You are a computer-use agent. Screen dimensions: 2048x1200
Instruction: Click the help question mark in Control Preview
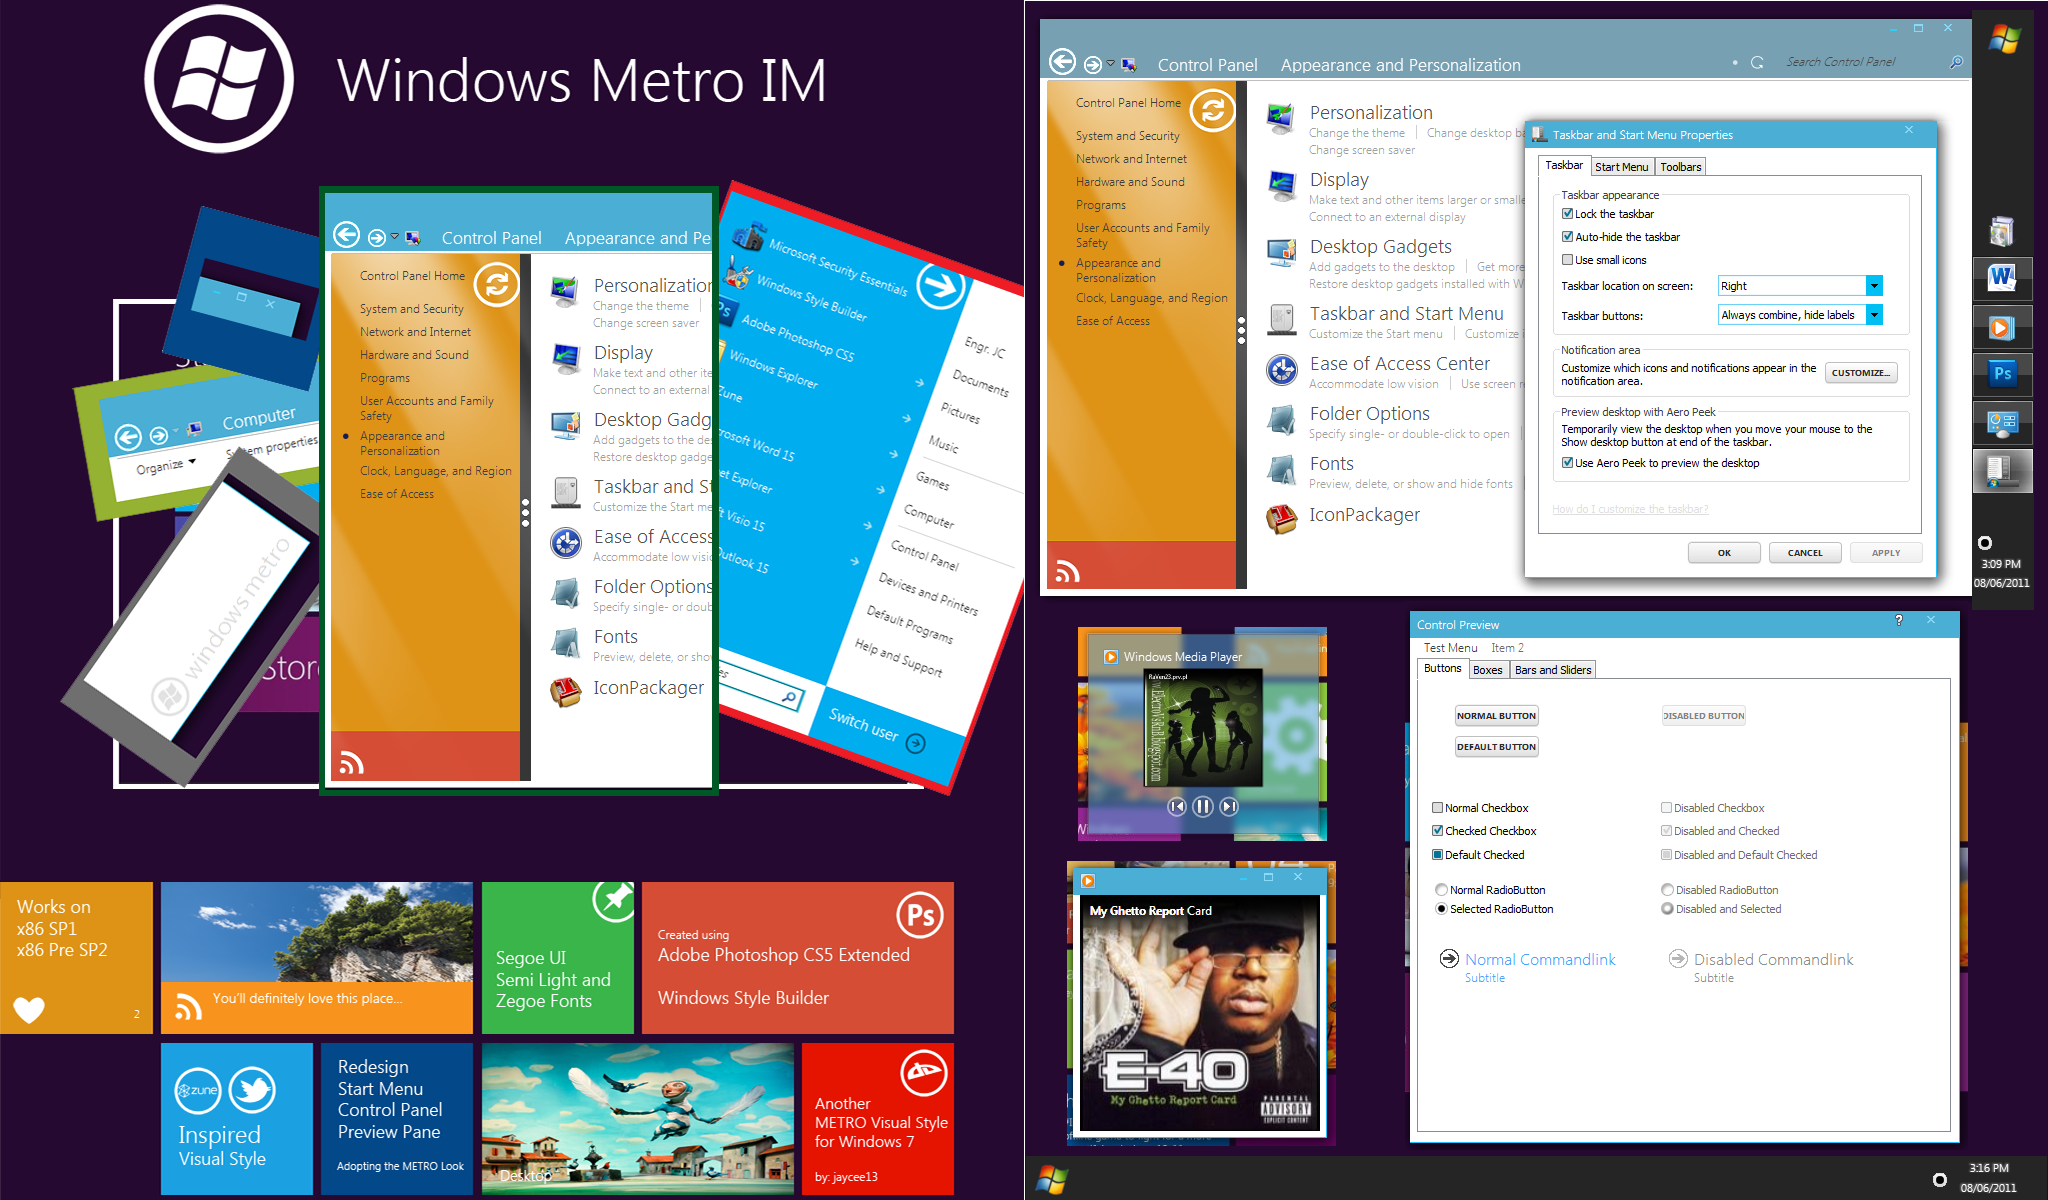[x=1898, y=621]
